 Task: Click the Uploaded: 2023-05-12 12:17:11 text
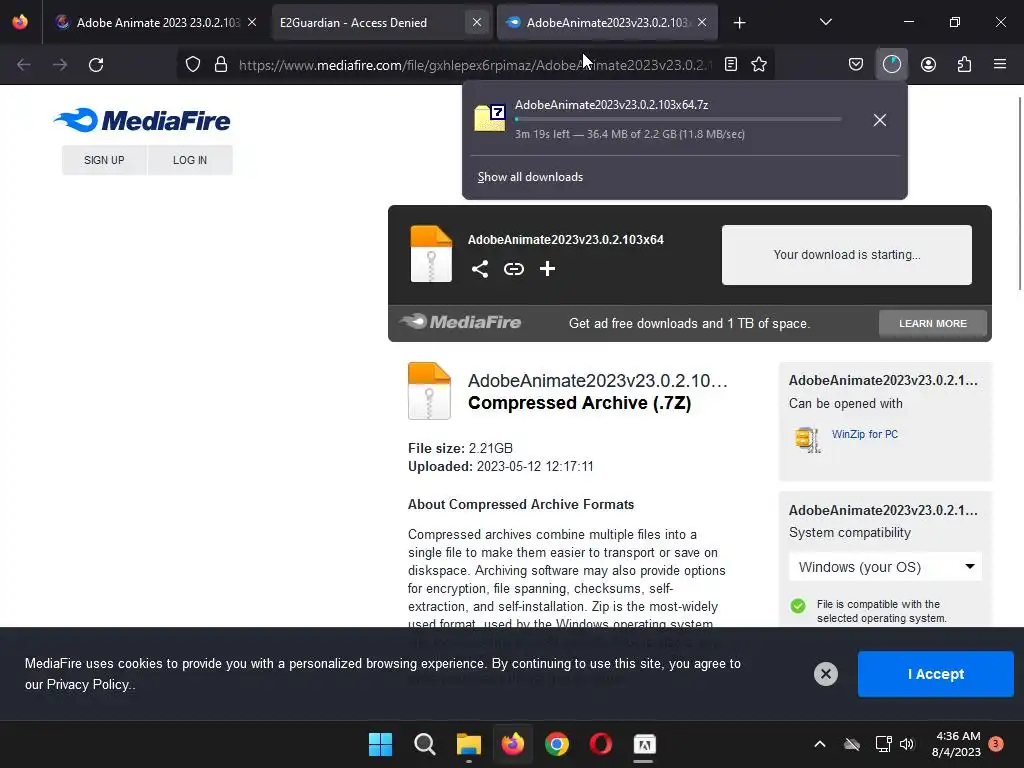tap(501, 466)
